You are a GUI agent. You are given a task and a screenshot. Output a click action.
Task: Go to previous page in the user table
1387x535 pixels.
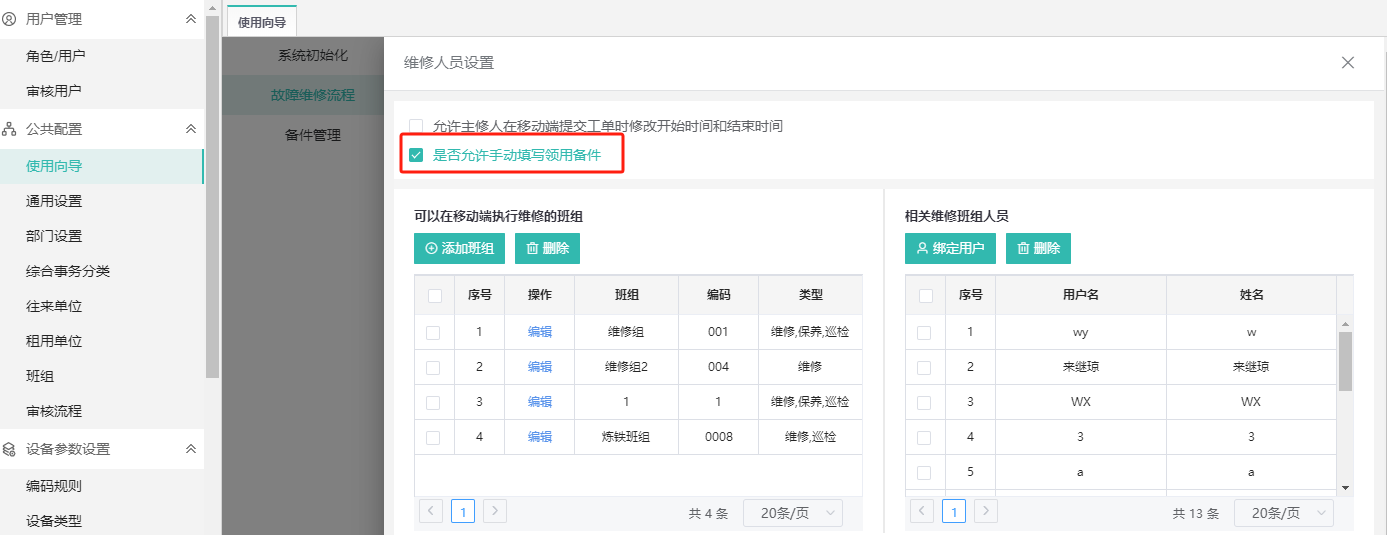(922, 511)
